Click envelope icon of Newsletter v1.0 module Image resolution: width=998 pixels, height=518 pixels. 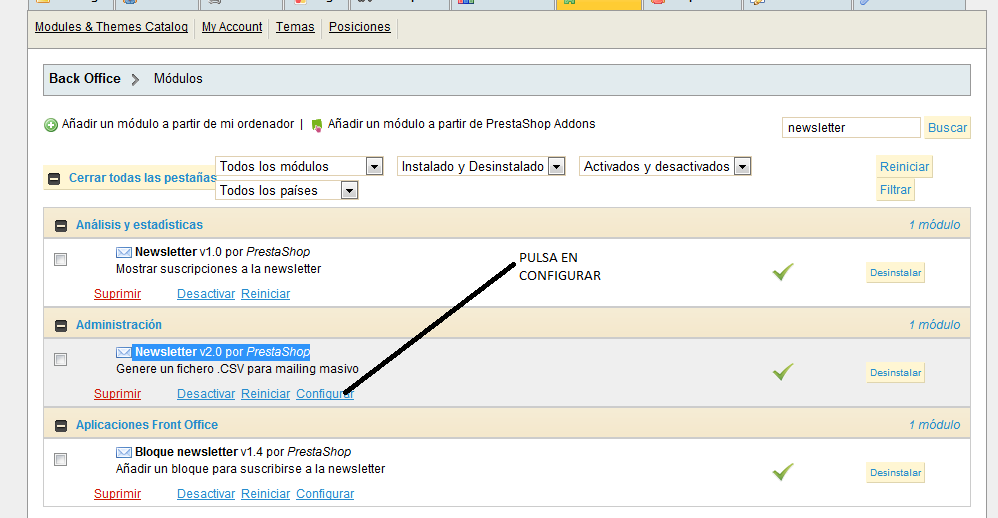pyautogui.click(x=124, y=252)
